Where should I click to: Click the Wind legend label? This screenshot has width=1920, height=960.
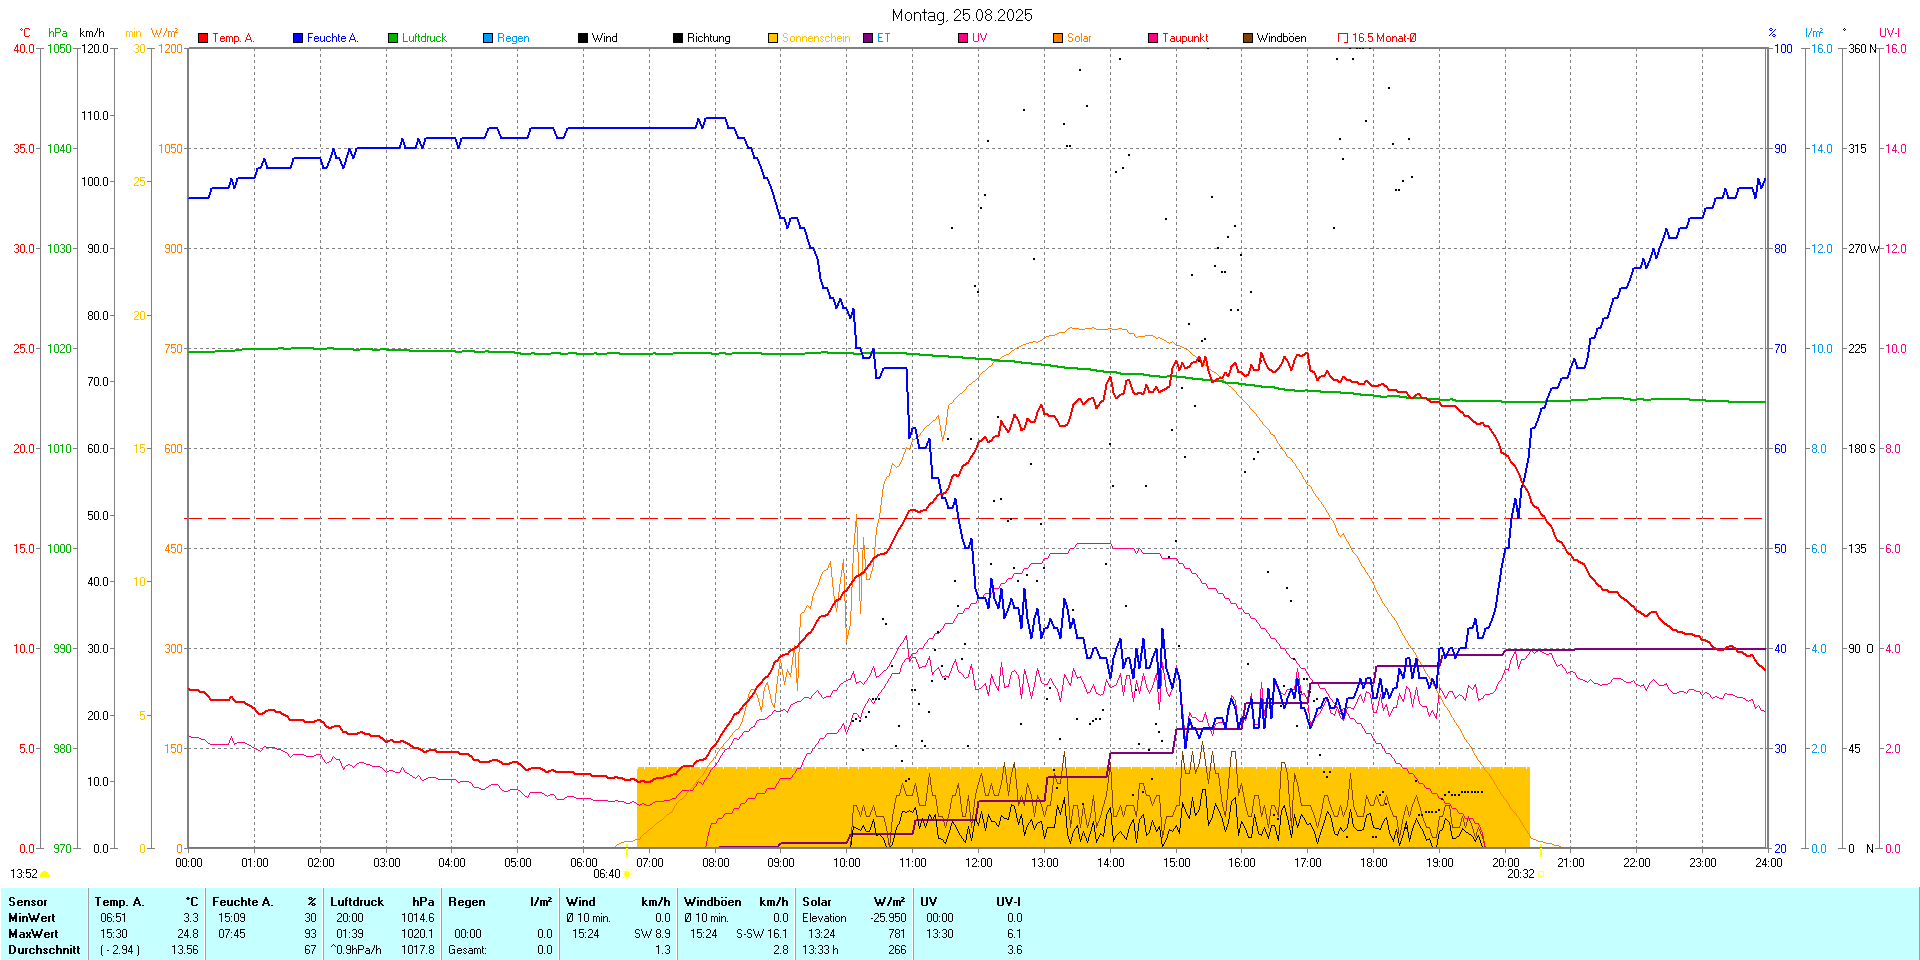tap(604, 38)
